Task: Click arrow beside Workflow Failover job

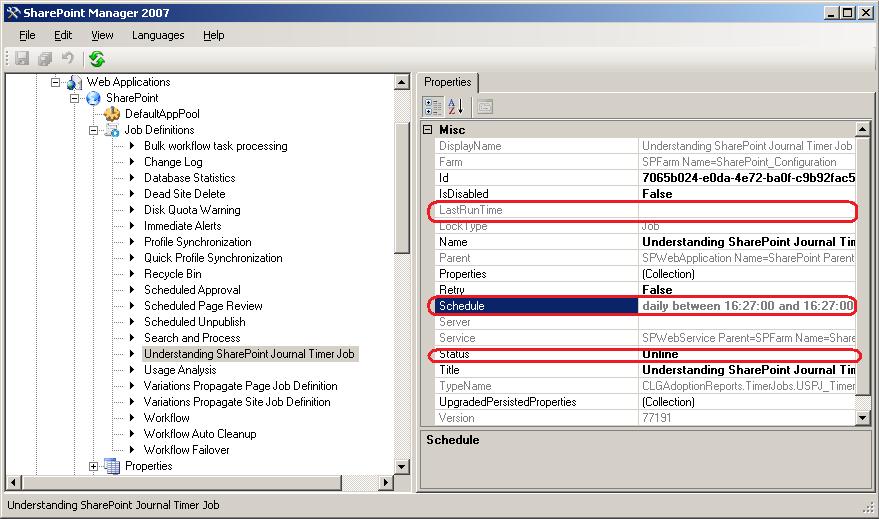Action: [x=132, y=450]
